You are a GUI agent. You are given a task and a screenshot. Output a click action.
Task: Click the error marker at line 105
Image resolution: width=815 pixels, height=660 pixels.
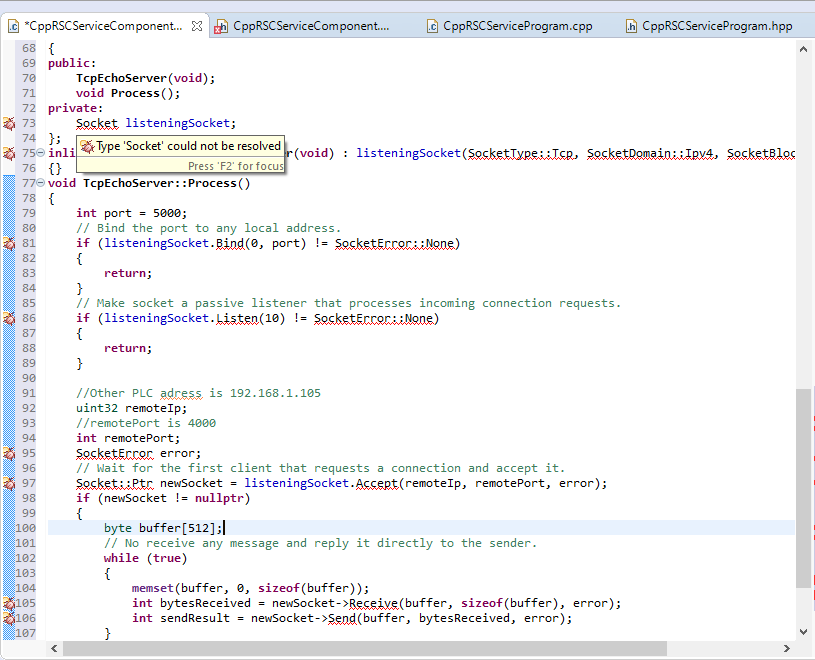pyautogui.click(x=9, y=603)
